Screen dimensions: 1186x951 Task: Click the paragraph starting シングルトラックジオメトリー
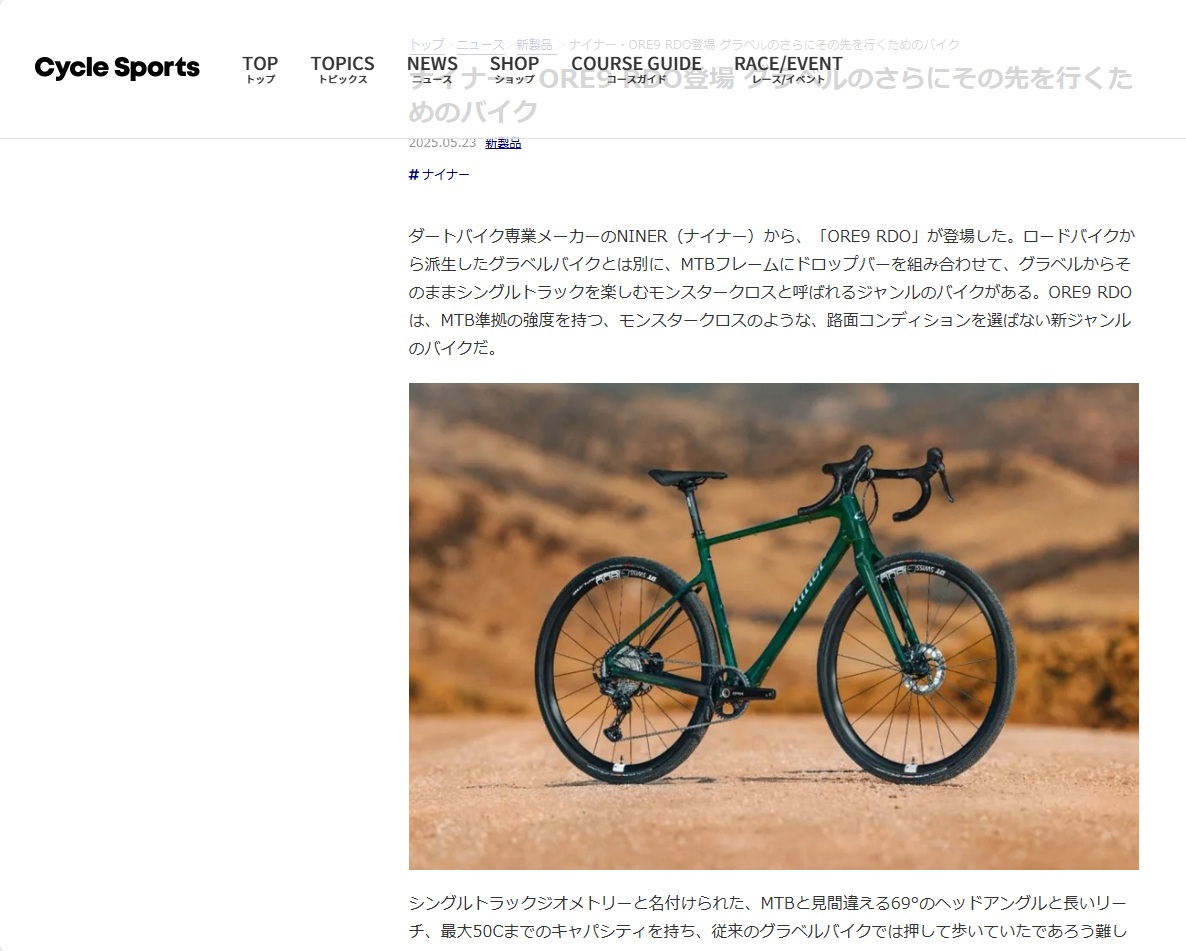(x=768, y=917)
